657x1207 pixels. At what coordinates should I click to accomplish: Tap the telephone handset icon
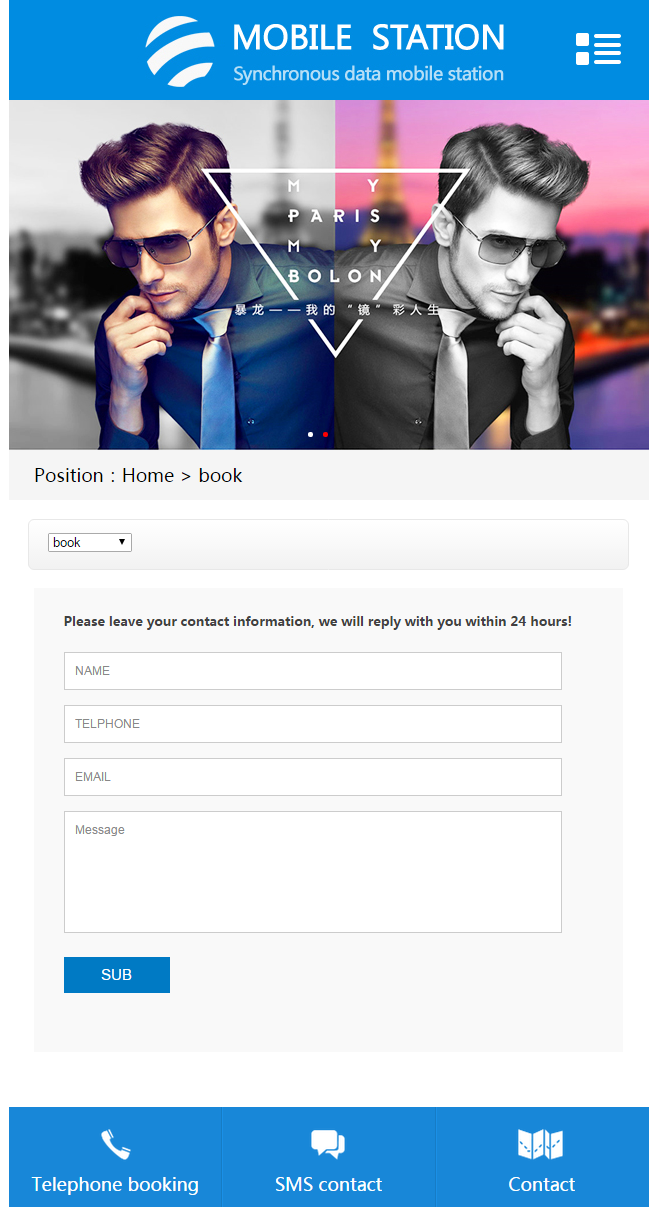(x=115, y=1144)
